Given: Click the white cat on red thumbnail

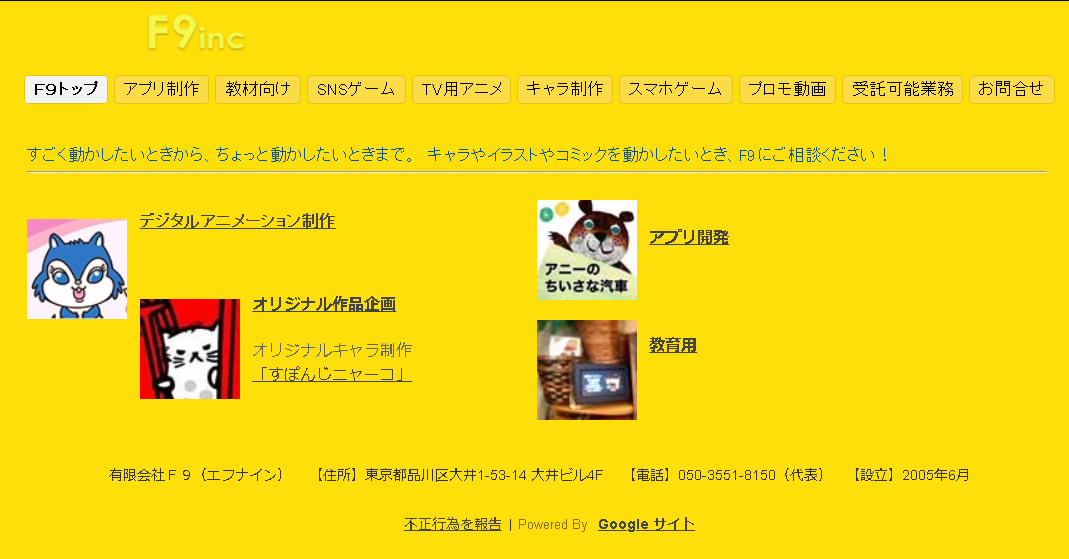Looking at the screenshot, I should [190, 349].
